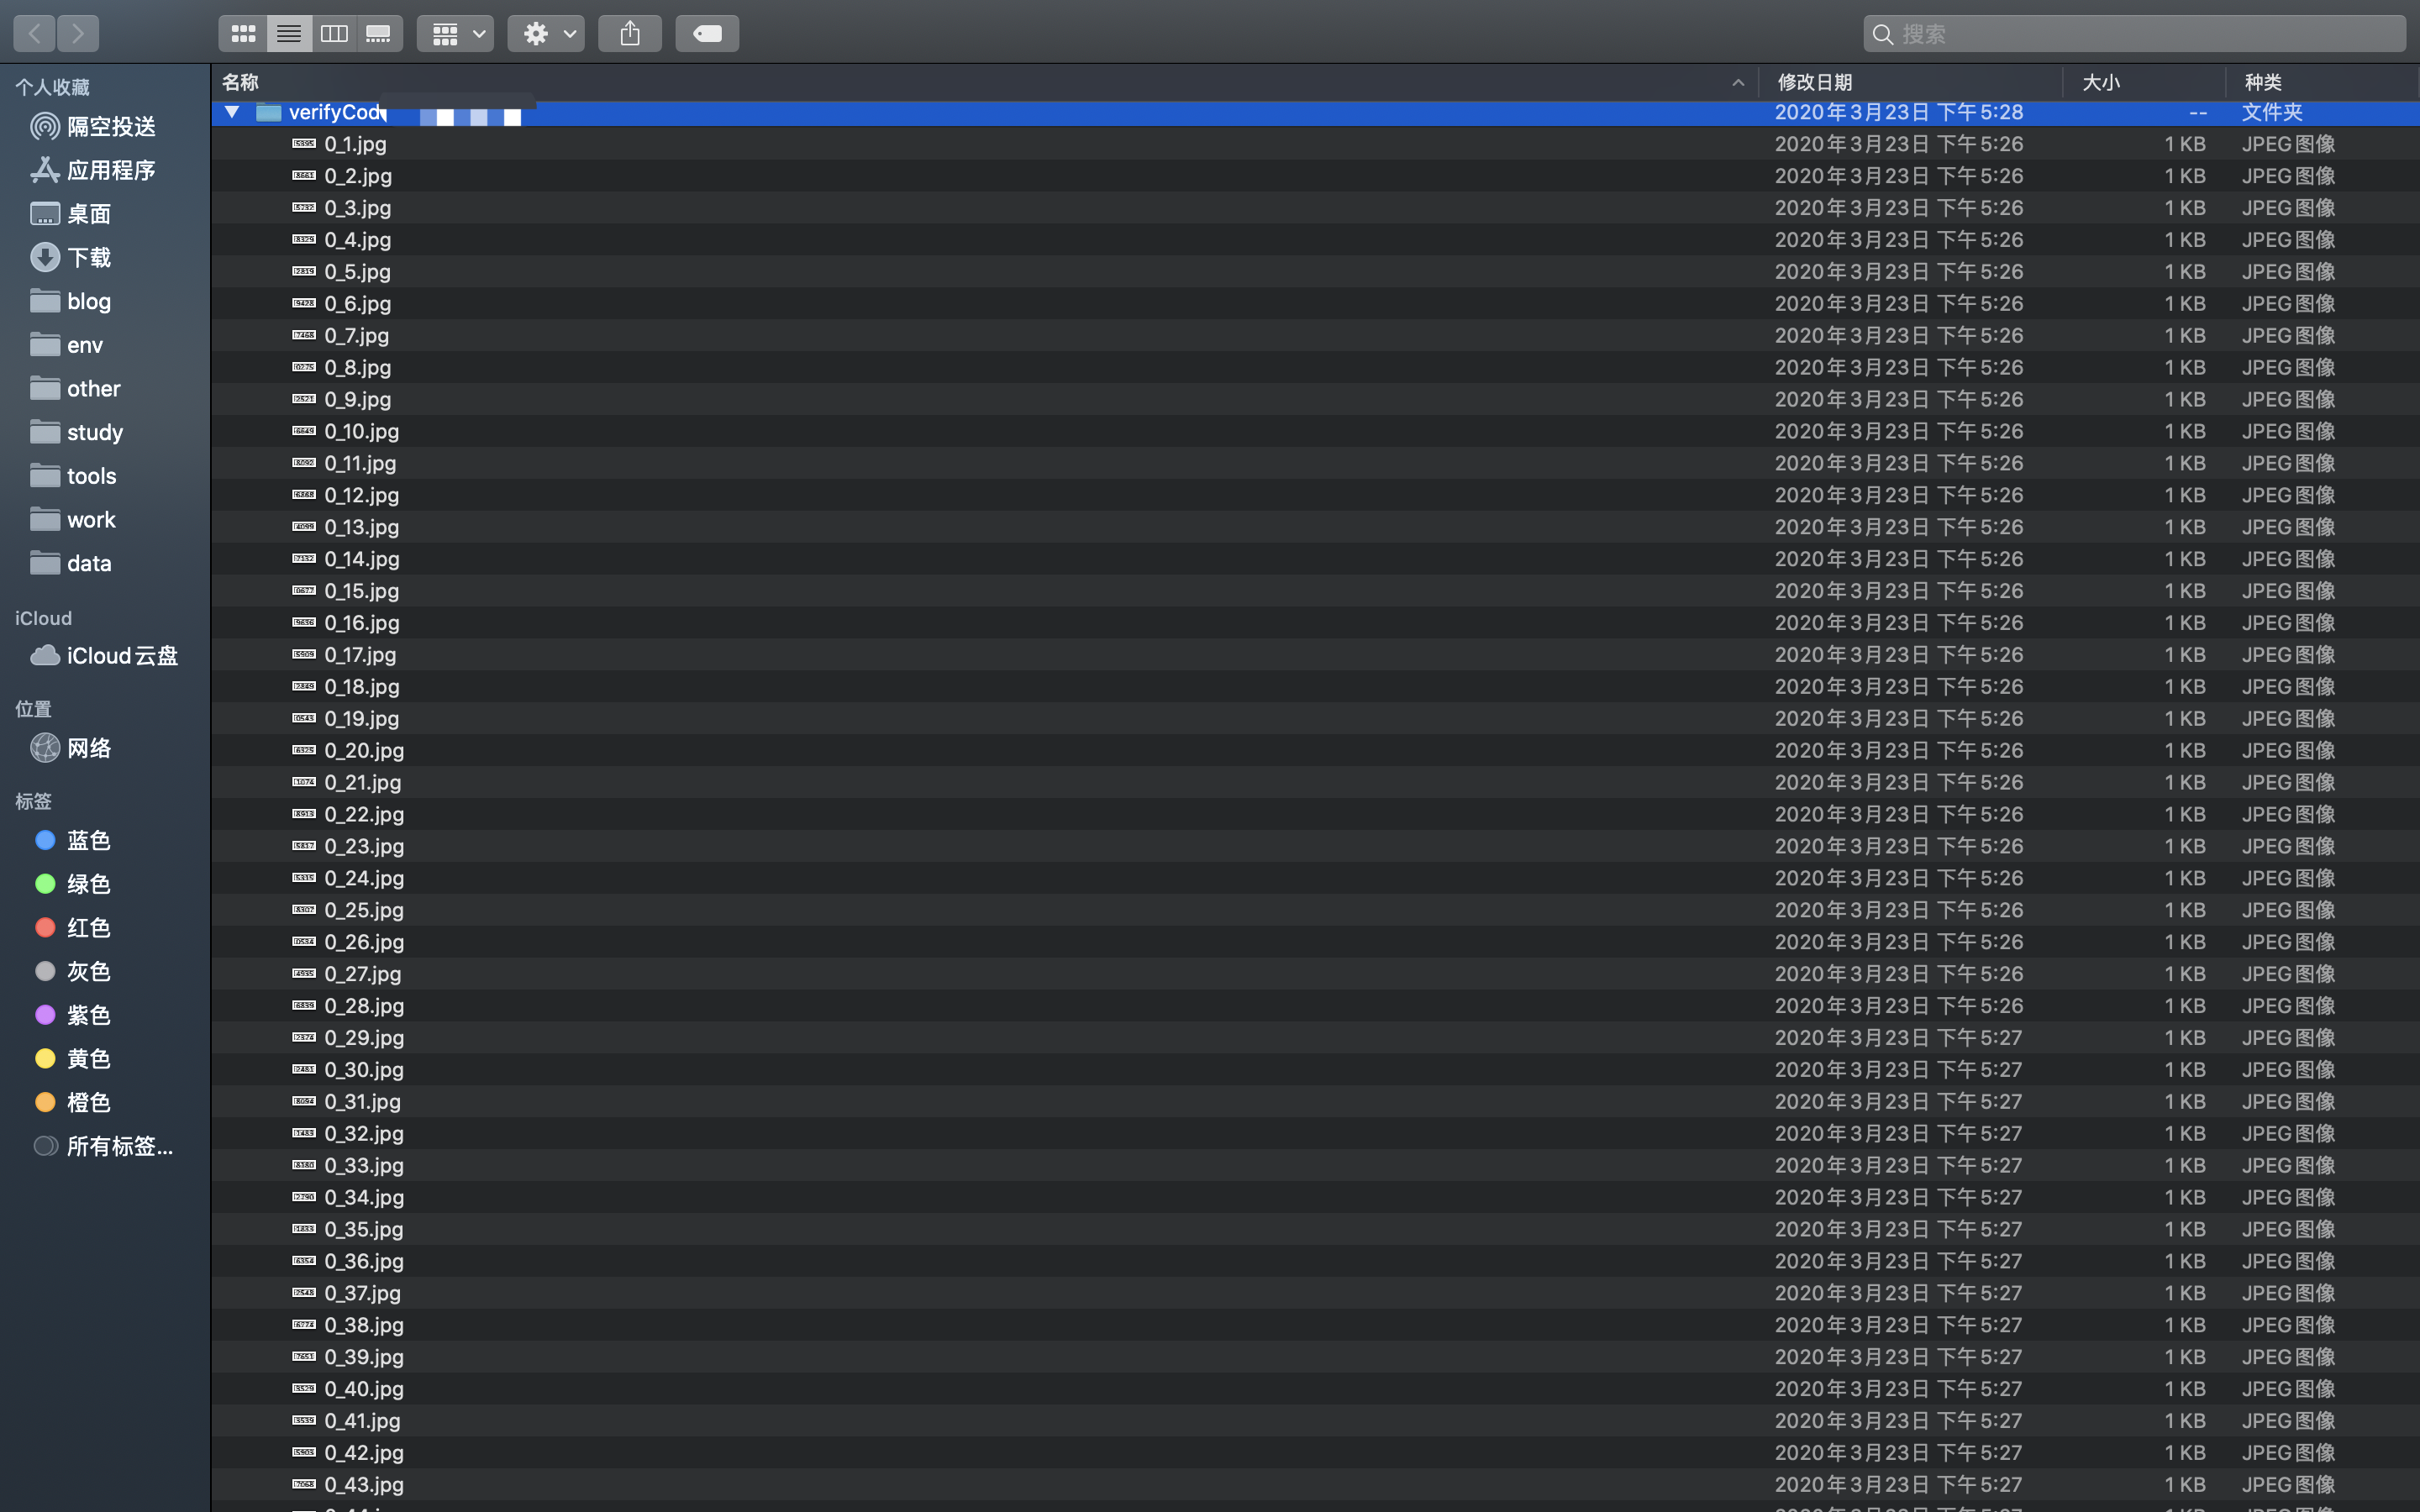Open Network location in sidebar

[88, 748]
